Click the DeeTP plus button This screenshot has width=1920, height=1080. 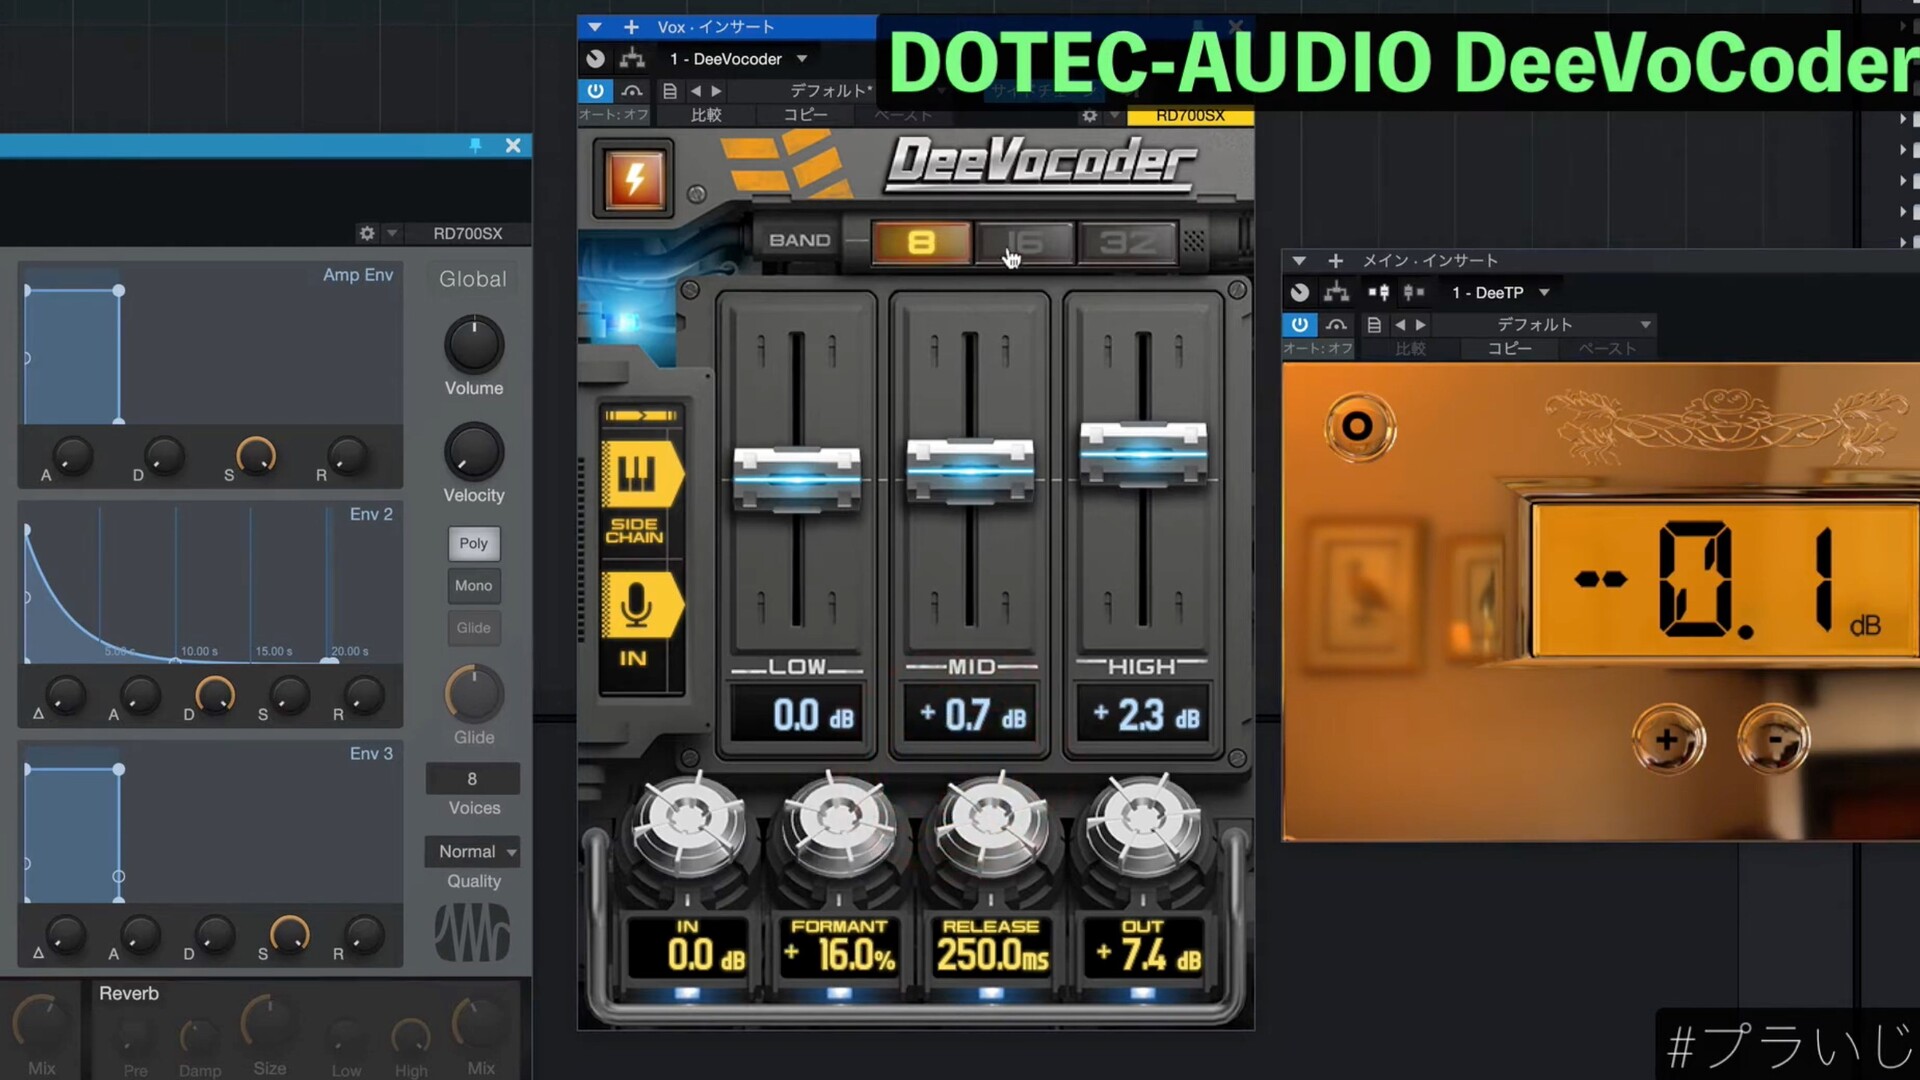[1667, 740]
